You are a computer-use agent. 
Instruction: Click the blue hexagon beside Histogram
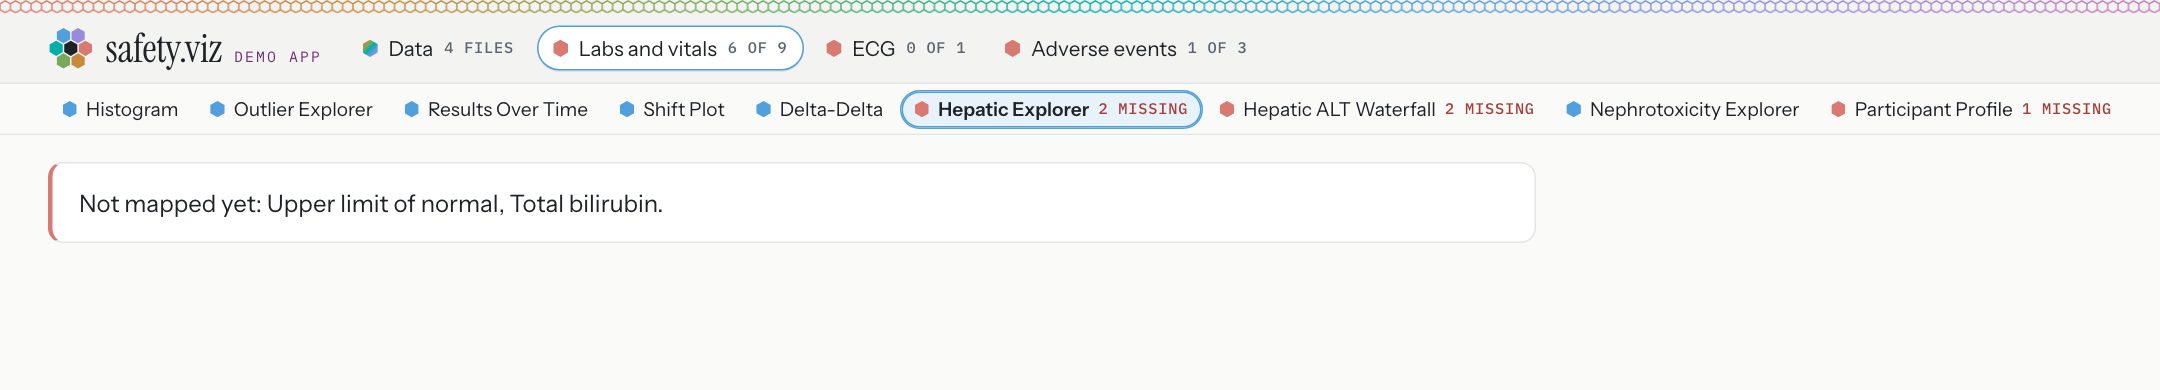point(70,109)
